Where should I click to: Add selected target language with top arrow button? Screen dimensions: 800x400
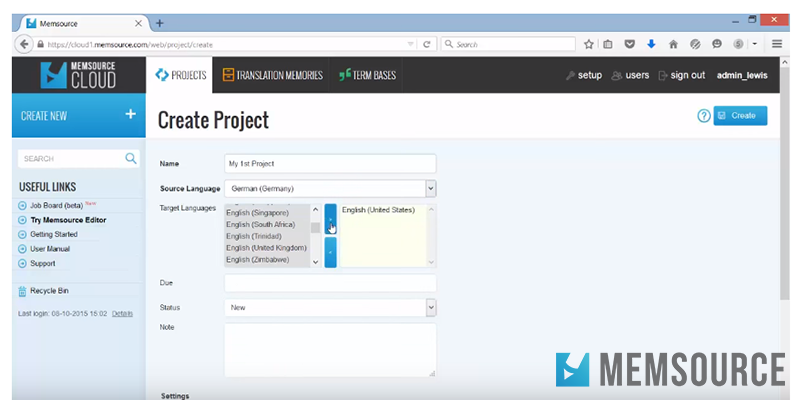(x=330, y=220)
